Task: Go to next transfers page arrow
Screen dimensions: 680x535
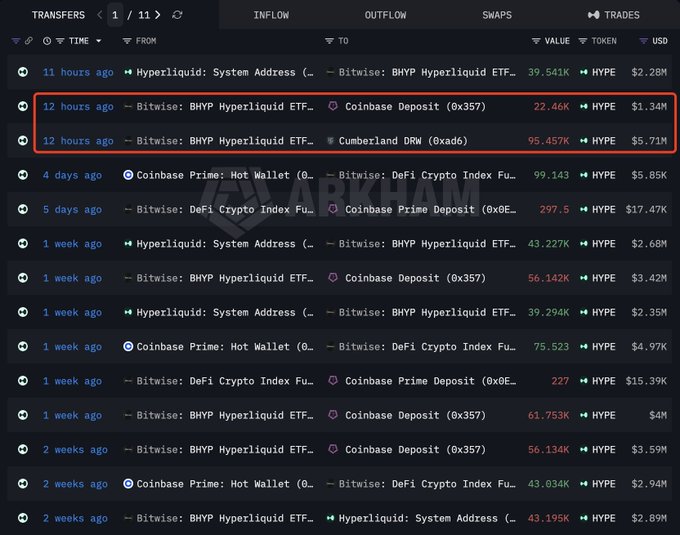Action: point(158,15)
